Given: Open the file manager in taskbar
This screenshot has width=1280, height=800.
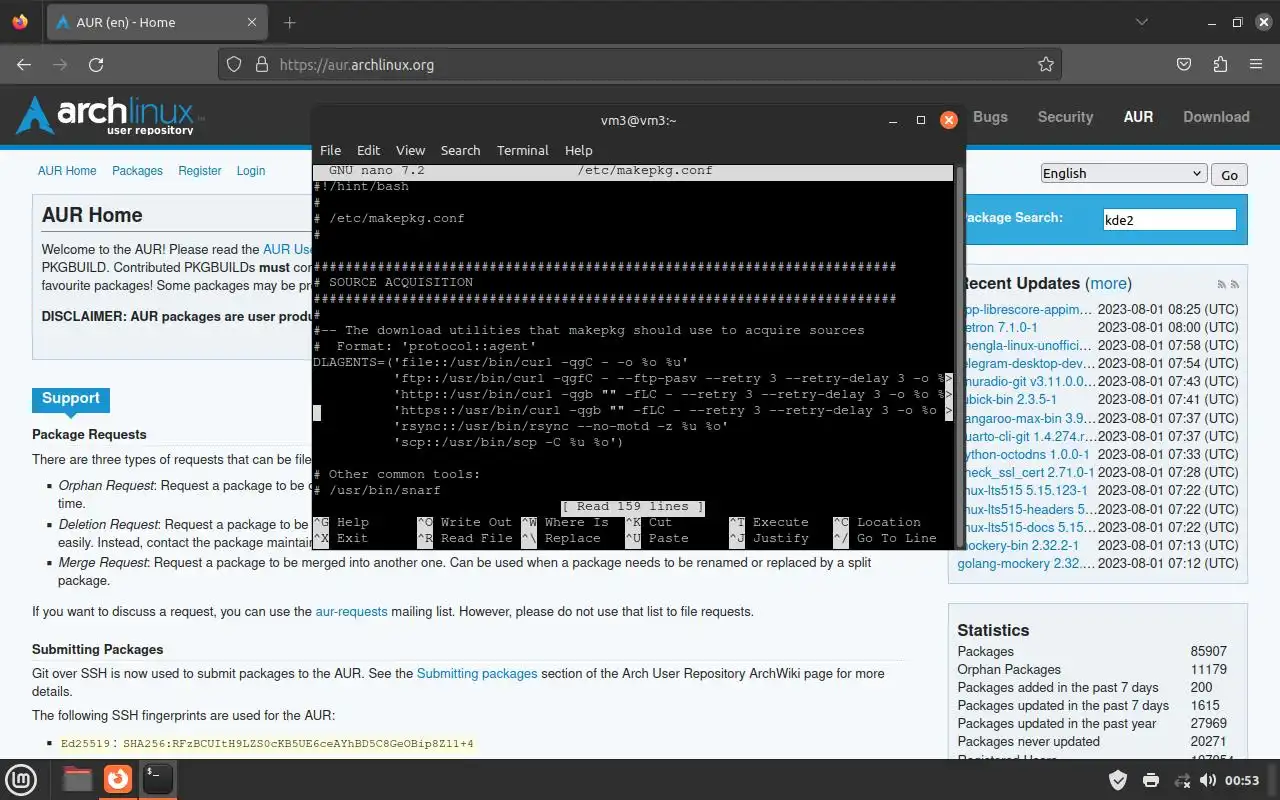Looking at the screenshot, I should click(x=78, y=779).
